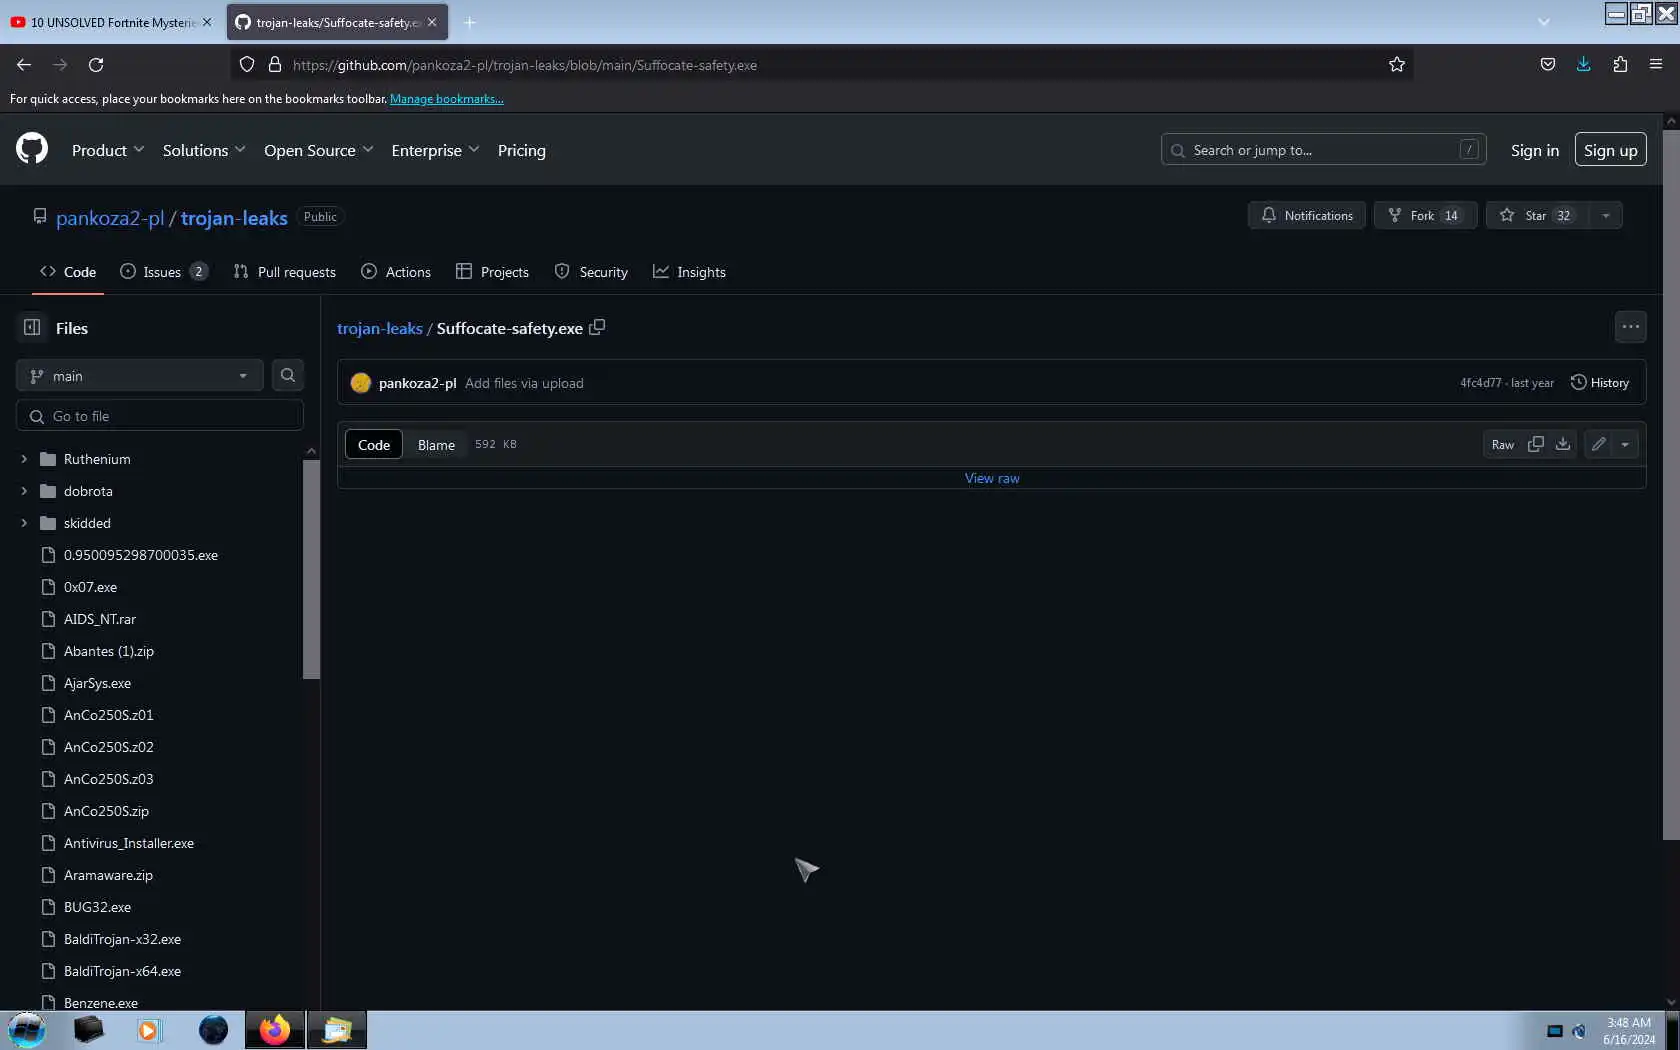Focus the Search or jump to box
The image size is (1680, 1050).
(1324, 150)
